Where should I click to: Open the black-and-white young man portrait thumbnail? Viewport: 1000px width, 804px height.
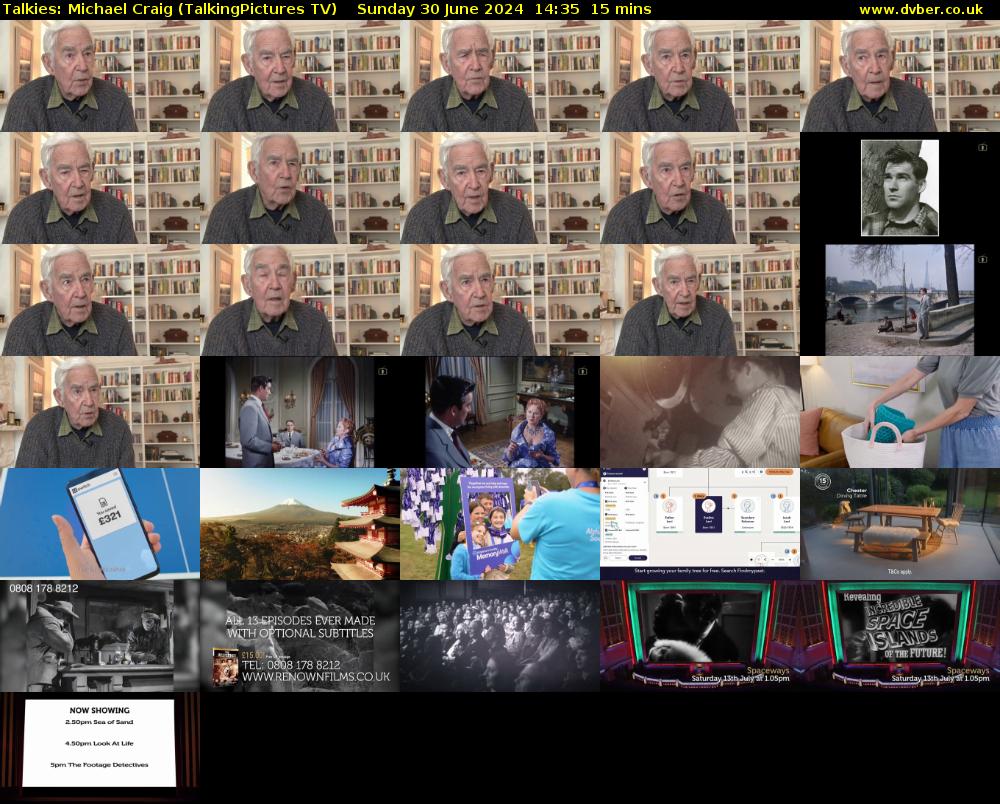(x=899, y=187)
